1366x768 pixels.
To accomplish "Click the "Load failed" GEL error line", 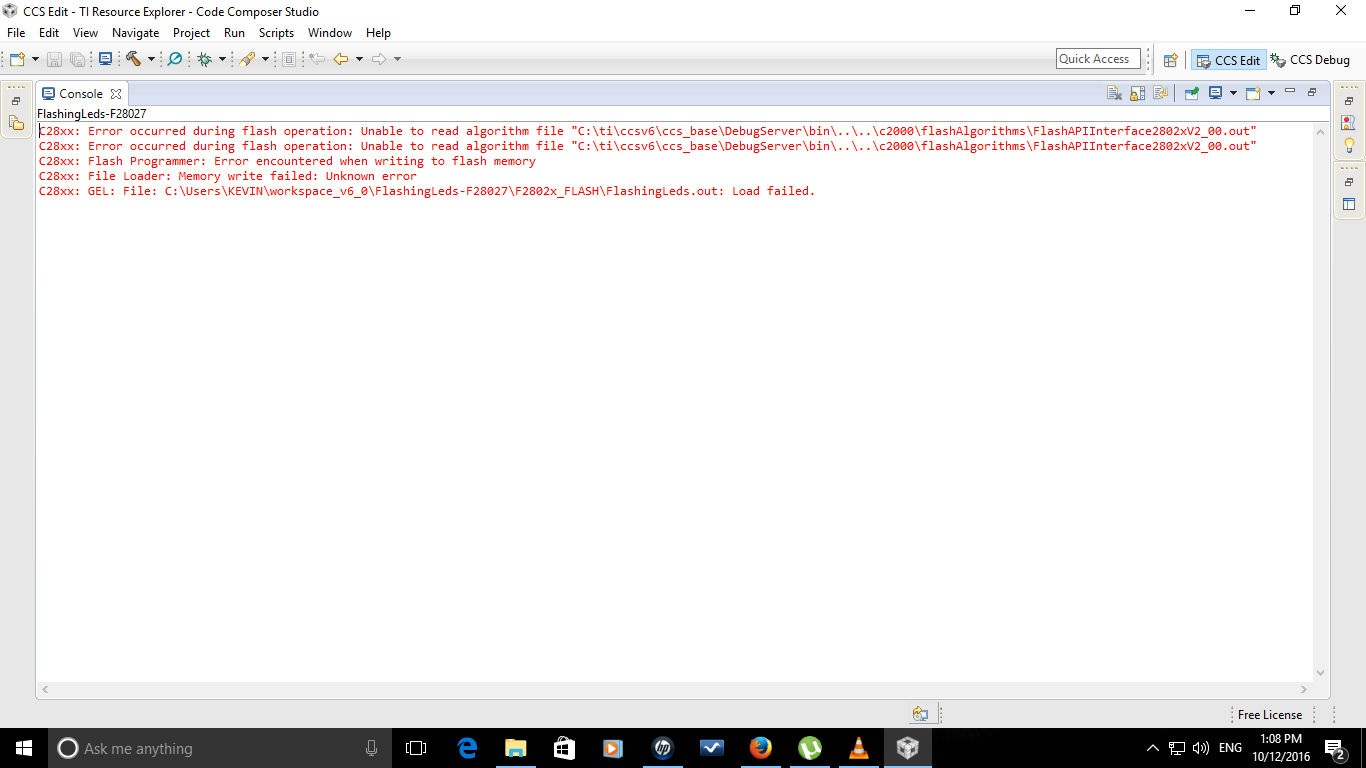I will coord(427,191).
